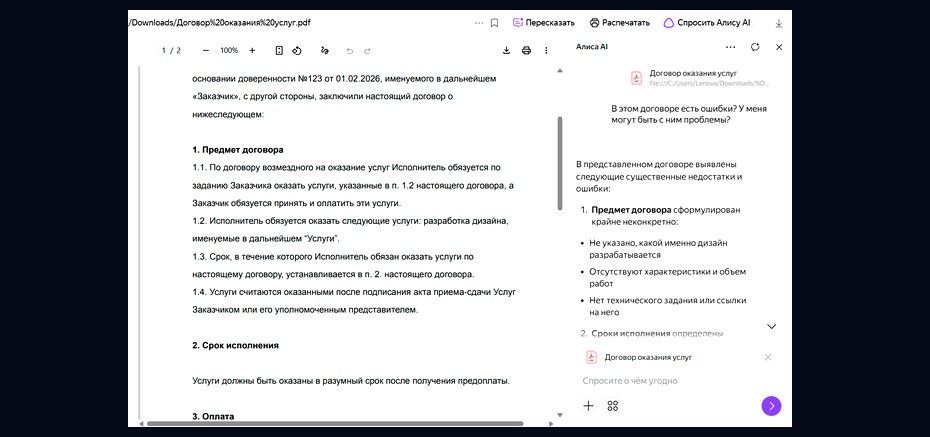Click the PDF horizontal scrollbar thumb
This screenshot has width=930, height=437.
(x=335, y=423)
